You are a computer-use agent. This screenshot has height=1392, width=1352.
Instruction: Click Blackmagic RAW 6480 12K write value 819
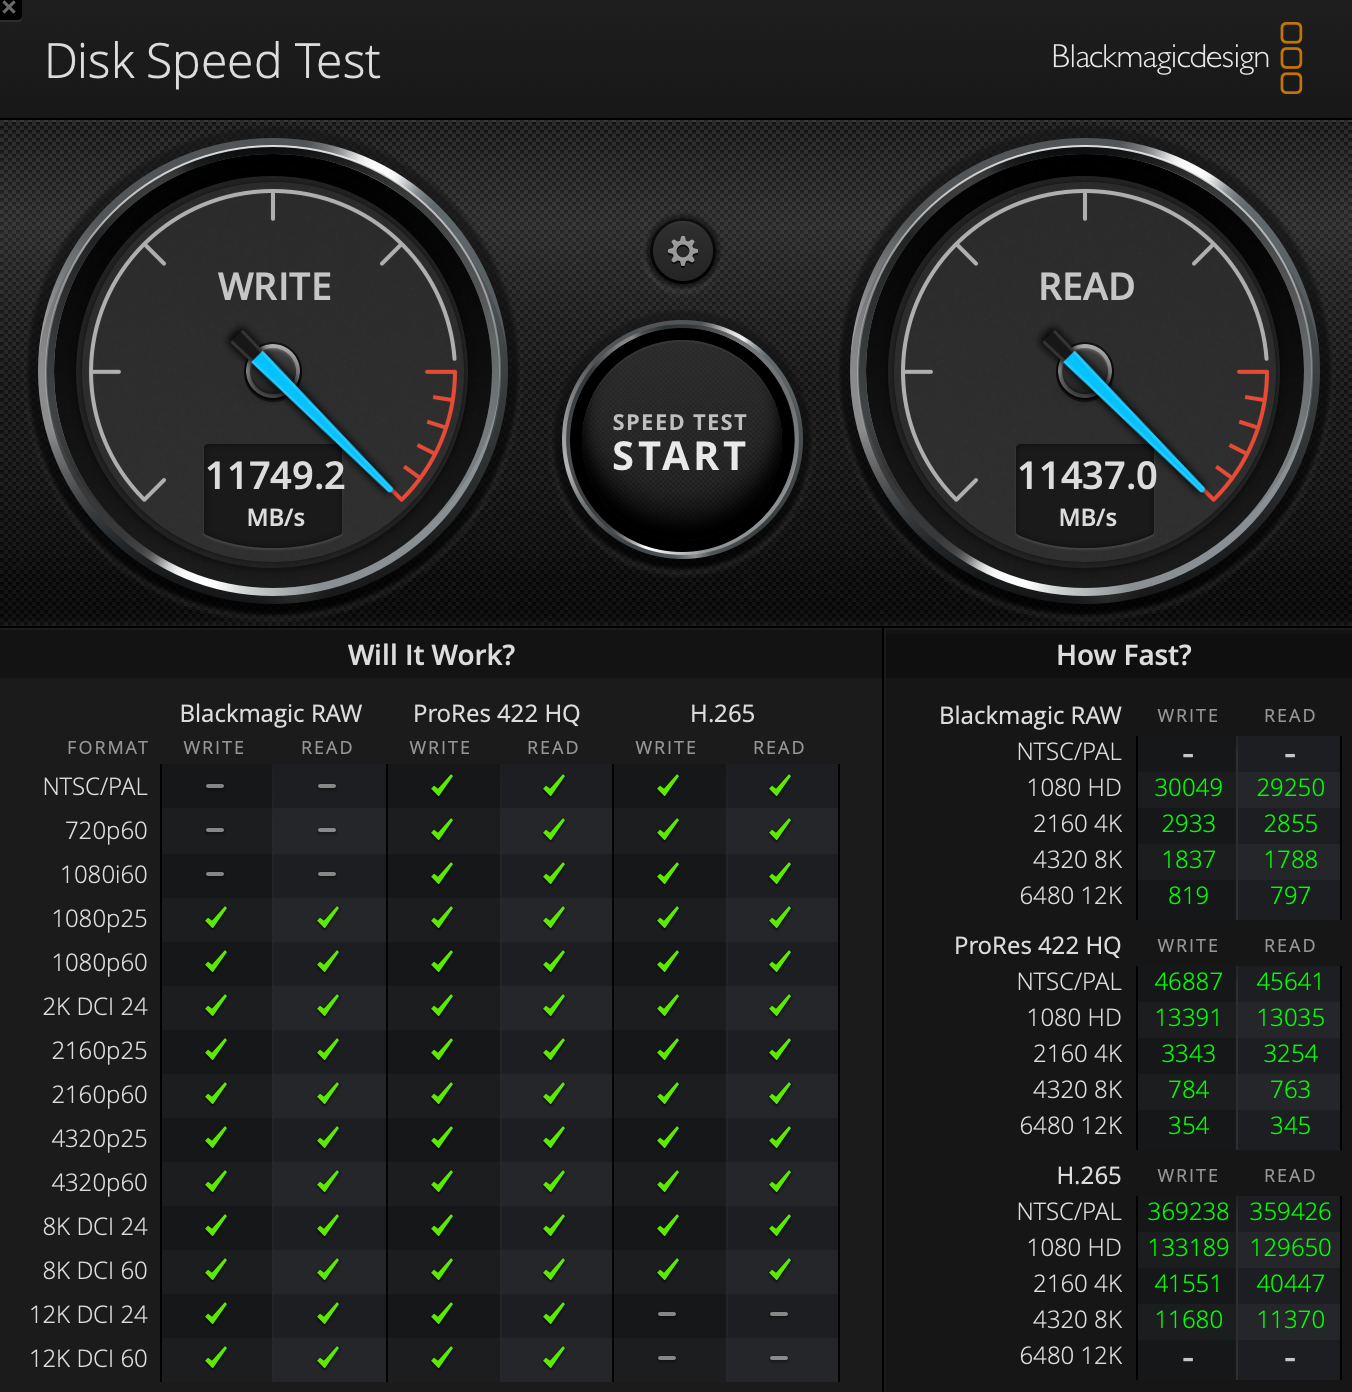tap(1188, 896)
